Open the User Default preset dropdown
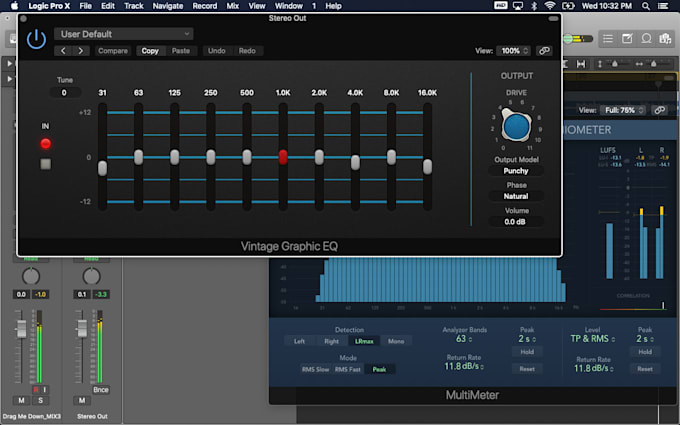The width and height of the screenshot is (680, 425). 124,34
